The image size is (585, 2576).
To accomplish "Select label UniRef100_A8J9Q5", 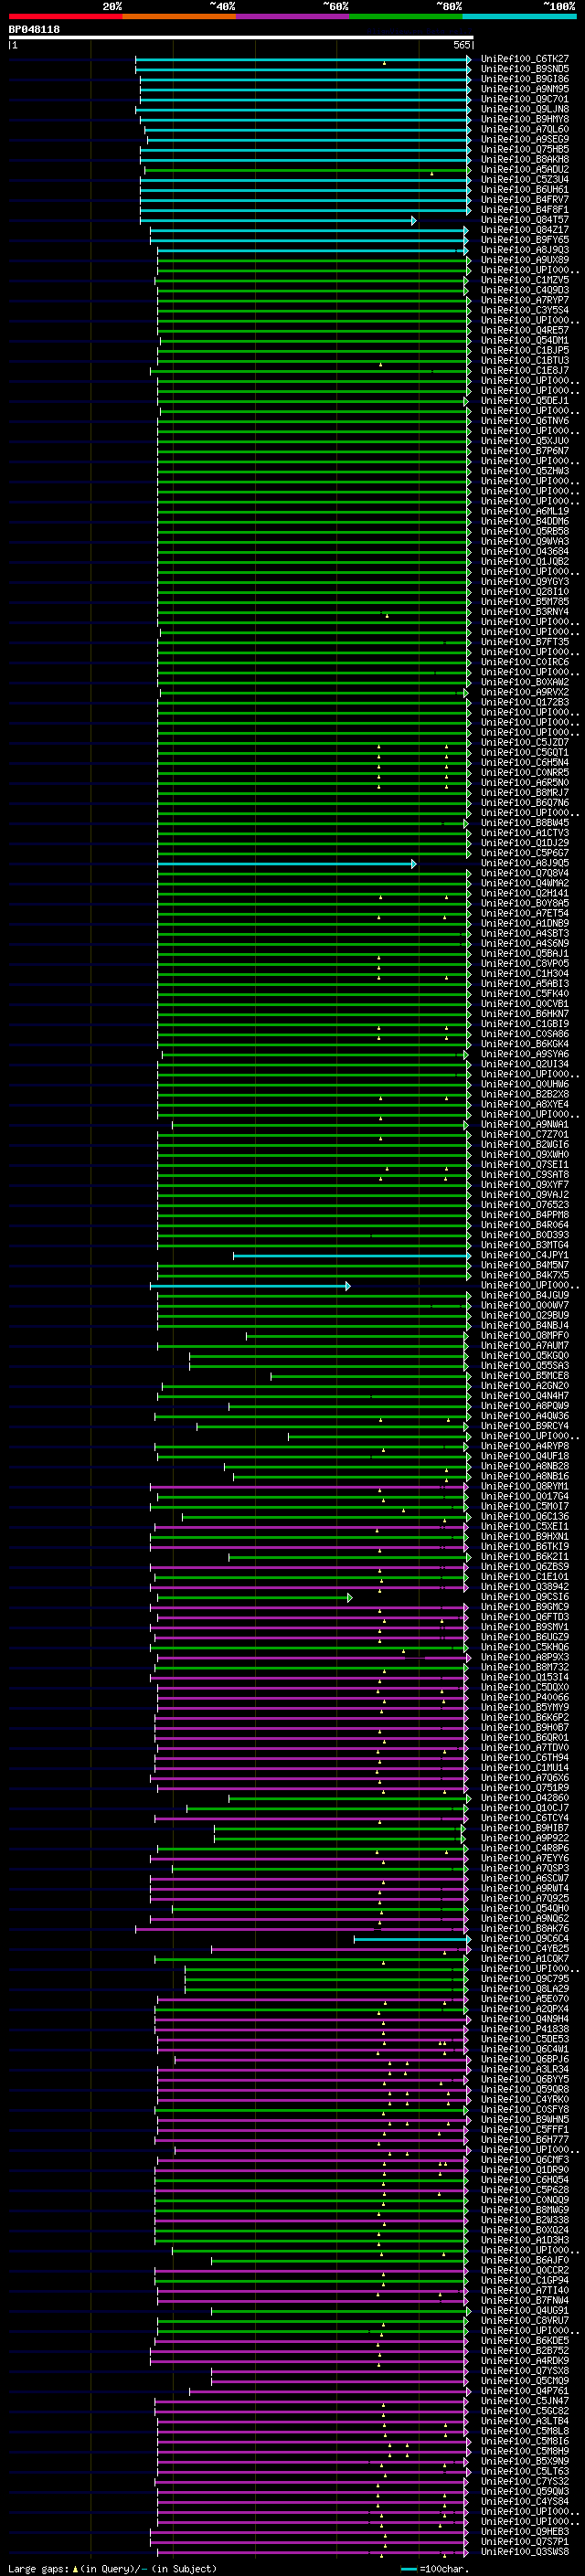I will [524, 863].
